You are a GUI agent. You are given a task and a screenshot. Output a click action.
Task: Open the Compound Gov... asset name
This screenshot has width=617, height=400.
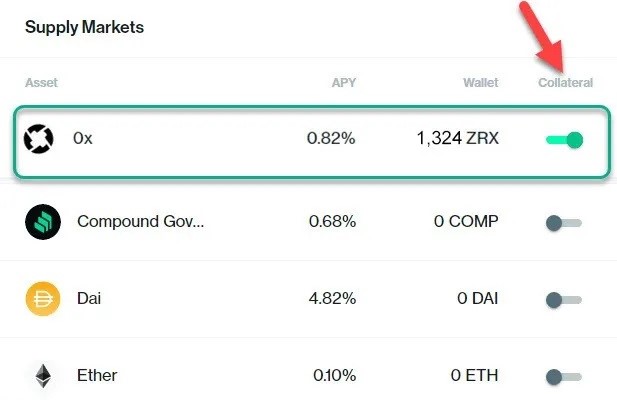pyautogui.click(x=140, y=221)
